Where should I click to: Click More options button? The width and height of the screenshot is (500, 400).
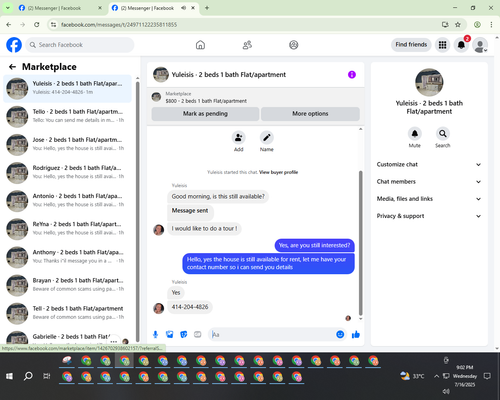[310, 114]
